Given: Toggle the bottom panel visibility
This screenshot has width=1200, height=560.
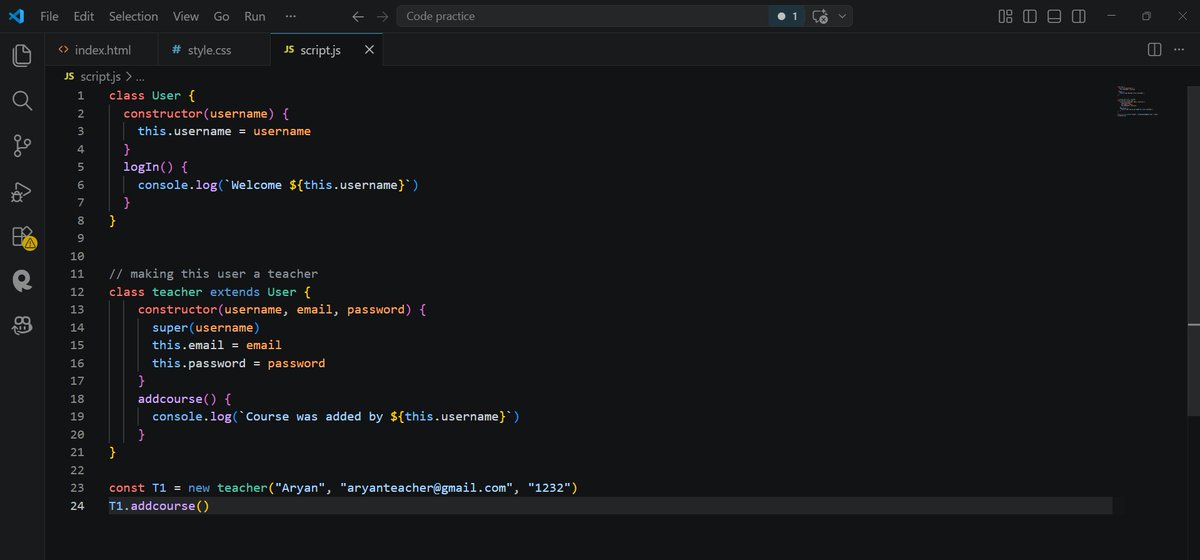Looking at the screenshot, I should pos(1054,16).
